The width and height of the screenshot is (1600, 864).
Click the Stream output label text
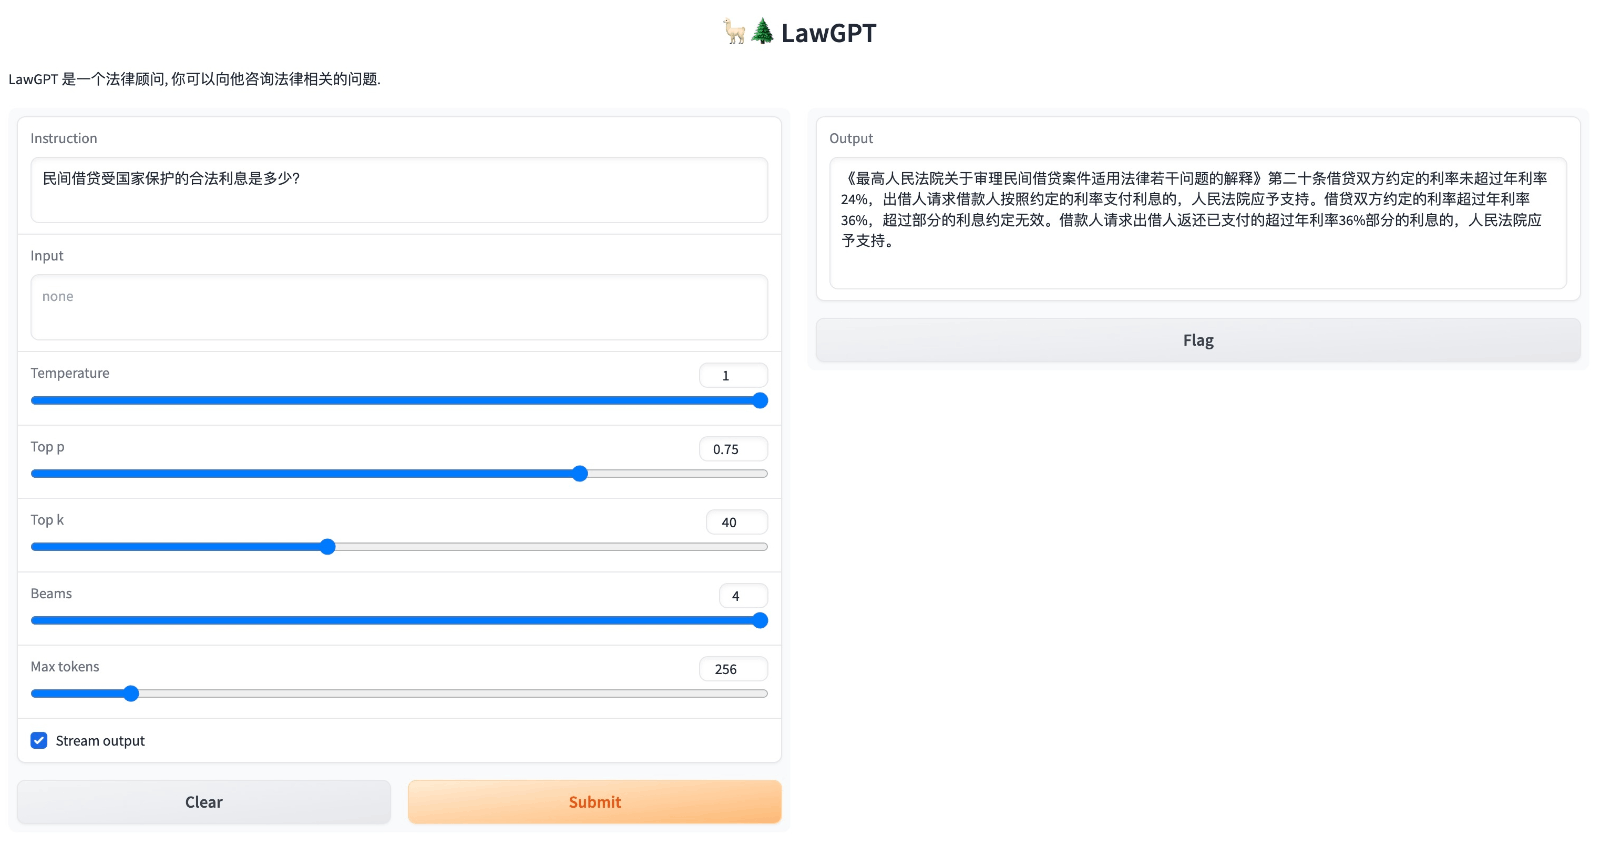100,741
